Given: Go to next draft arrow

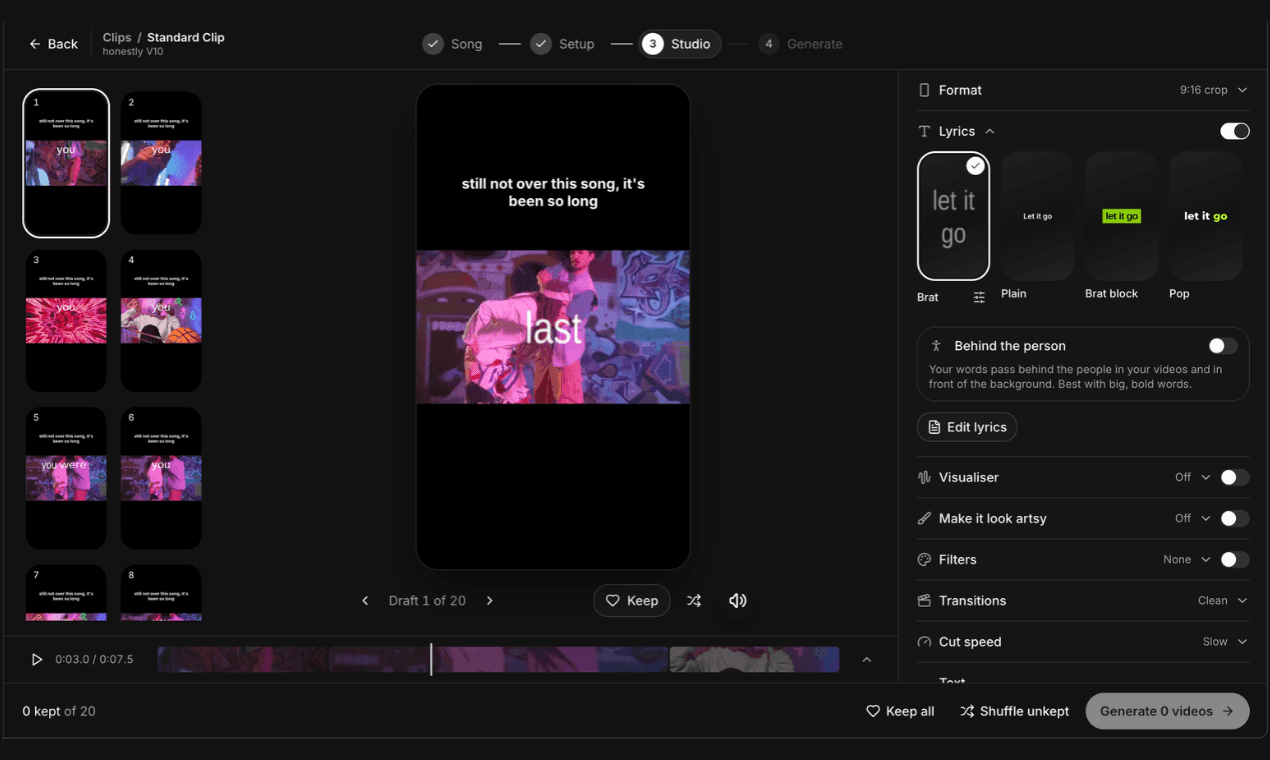Looking at the screenshot, I should (490, 601).
